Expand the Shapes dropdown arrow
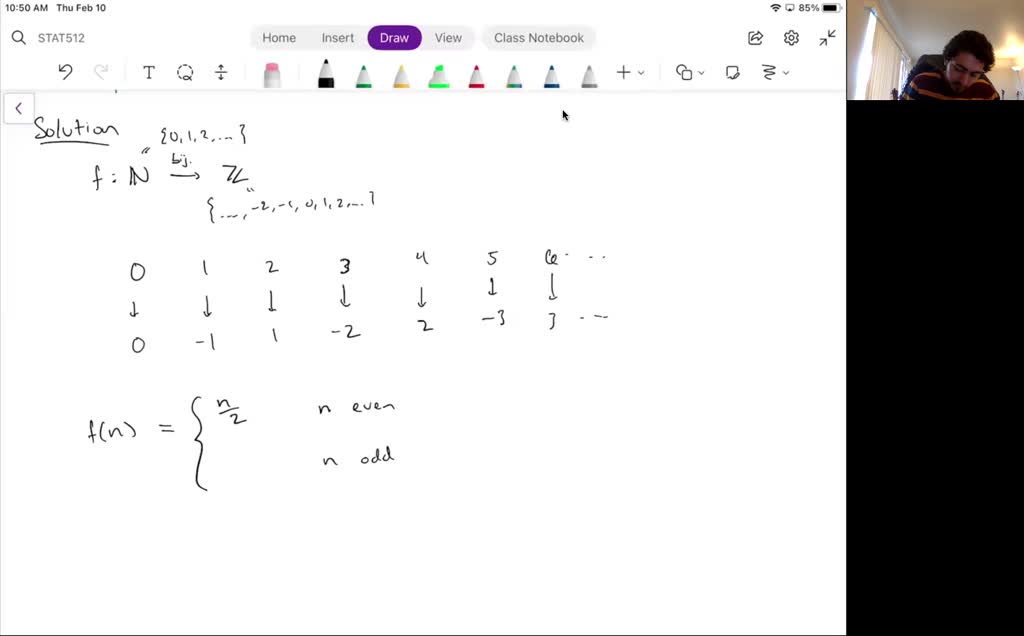Viewport: 1024px width, 636px height. pyautogui.click(x=701, y=73)
